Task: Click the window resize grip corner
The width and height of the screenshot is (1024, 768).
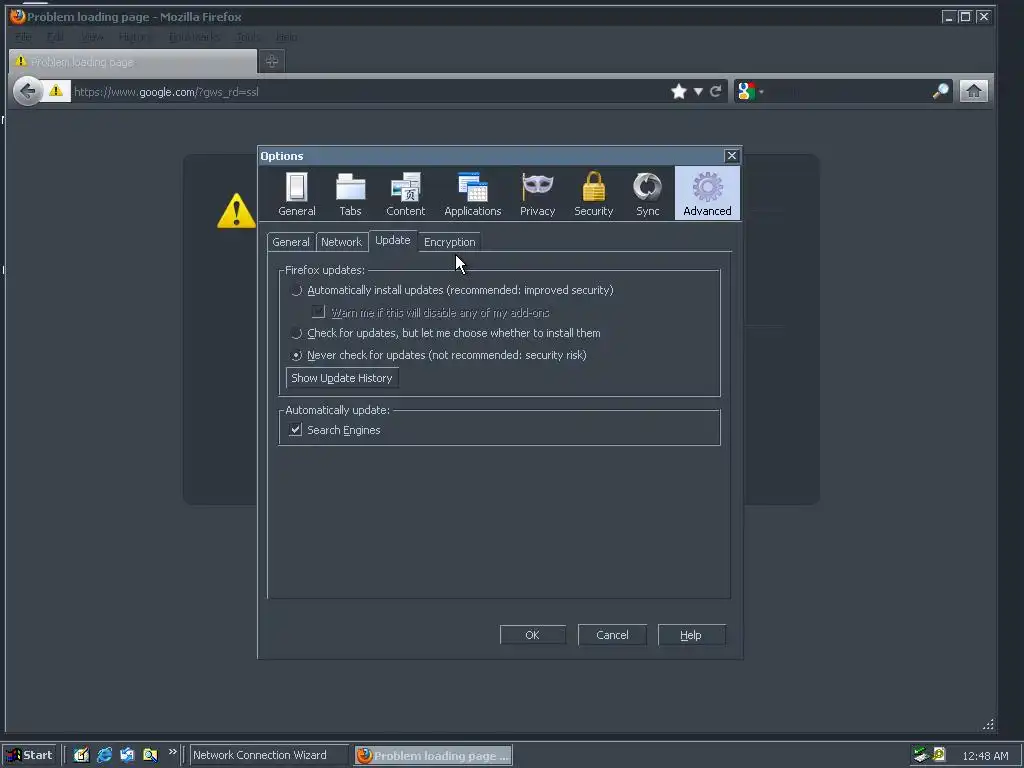Action: pos(988,724)
